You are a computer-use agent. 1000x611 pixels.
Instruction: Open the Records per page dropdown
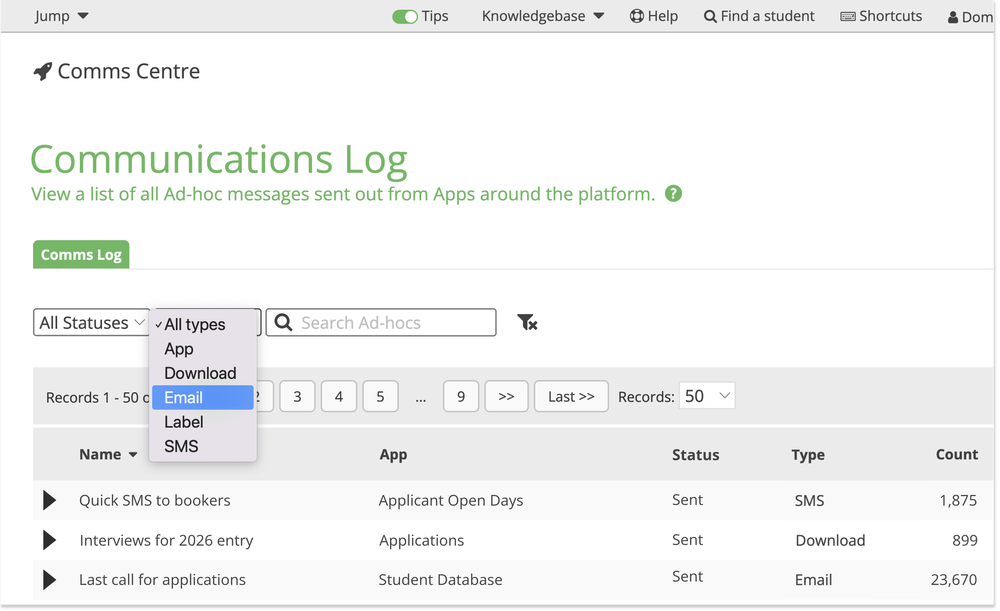click(707, 396)
